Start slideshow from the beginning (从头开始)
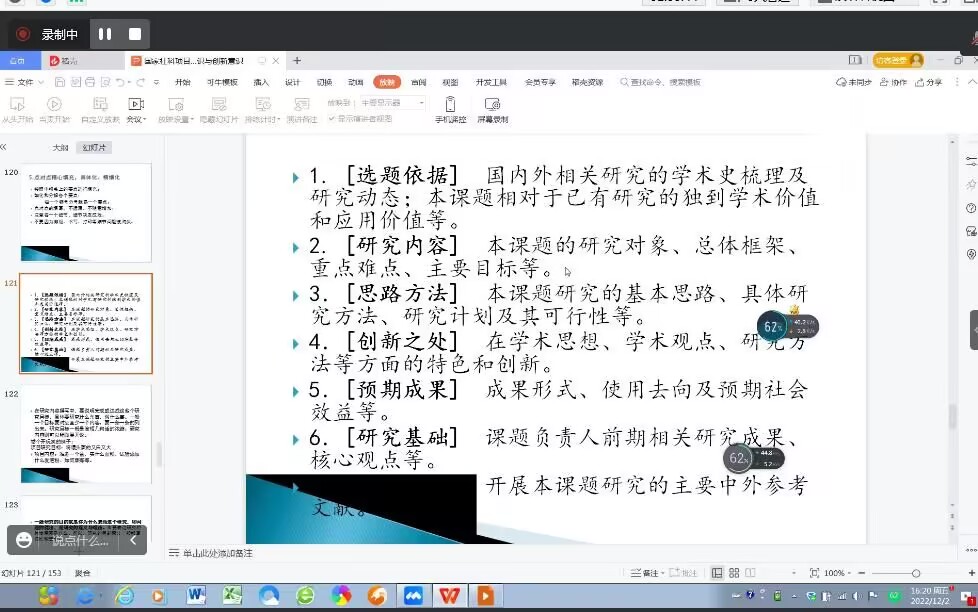 click(x=17, y=110)
